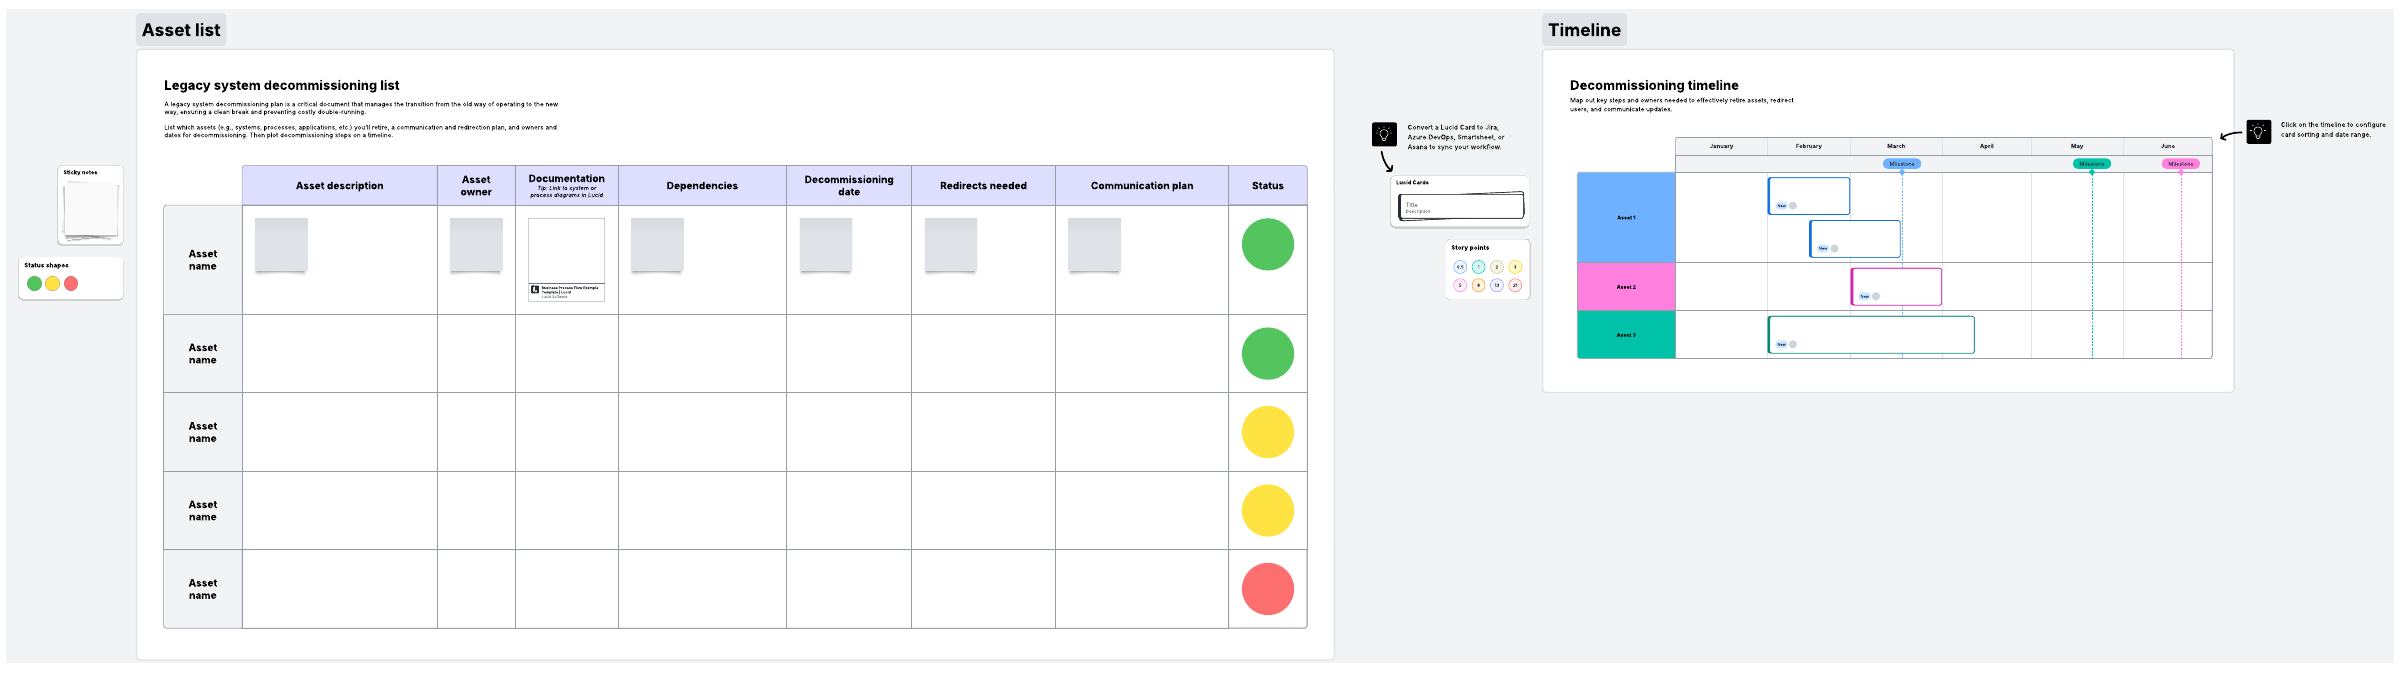The width and height of the screenshot is (2400, 673).
Task: Select the 0.5 story point badge
Action: pos(1460,267)
